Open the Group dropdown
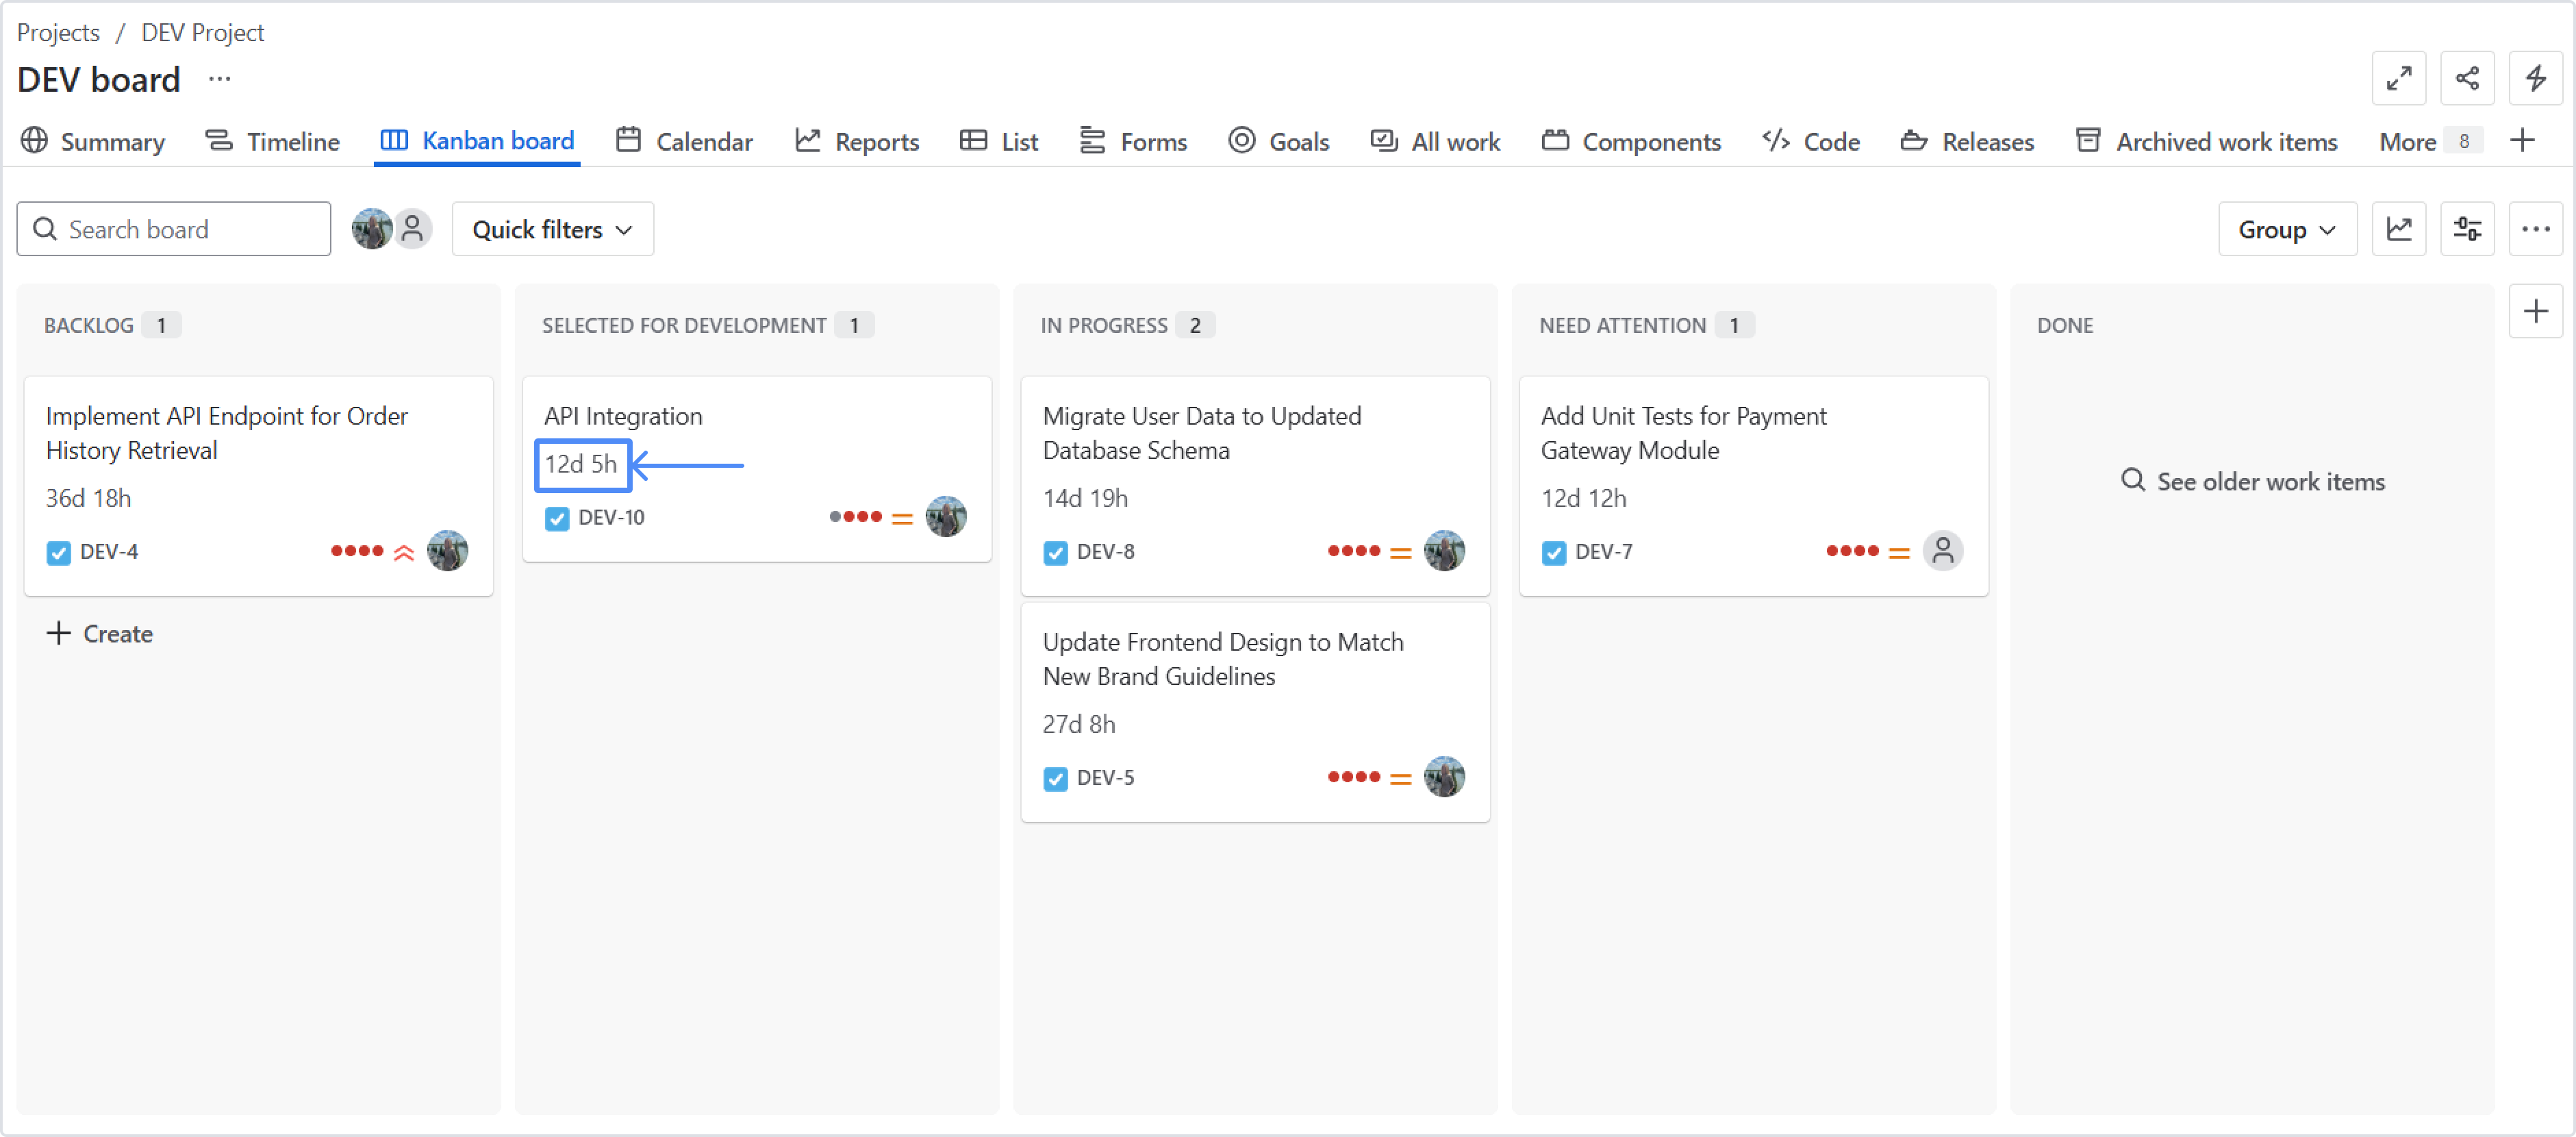The image size is (2576, 1137). (2286, 229)
